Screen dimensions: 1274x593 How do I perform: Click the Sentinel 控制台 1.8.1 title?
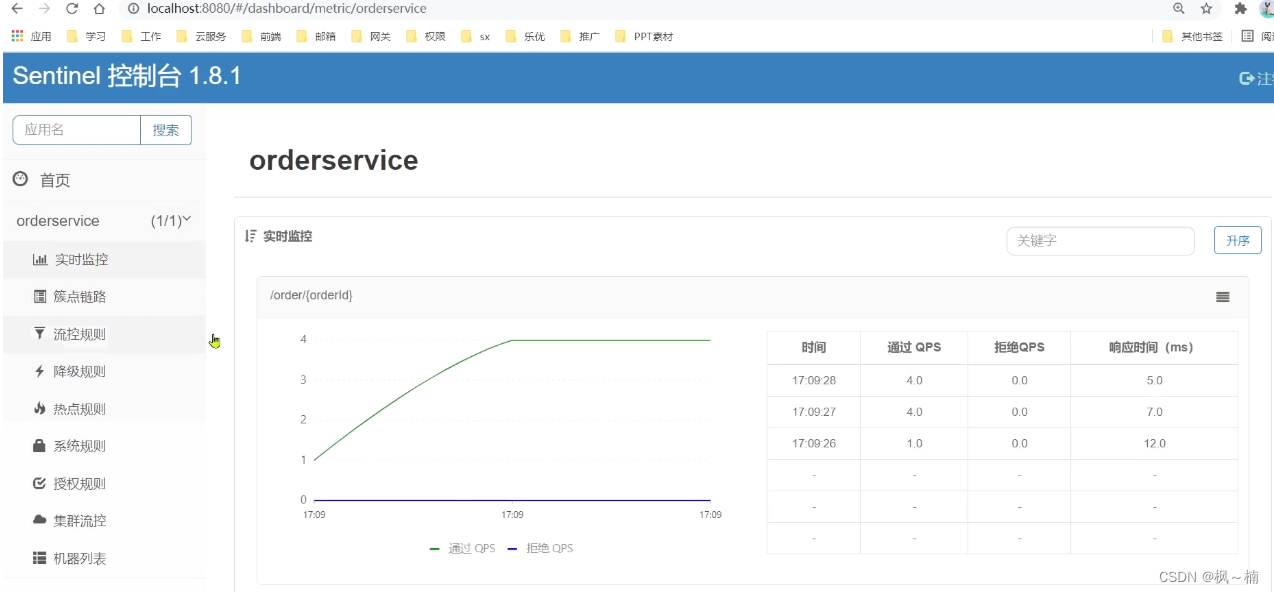coord(127,76)
